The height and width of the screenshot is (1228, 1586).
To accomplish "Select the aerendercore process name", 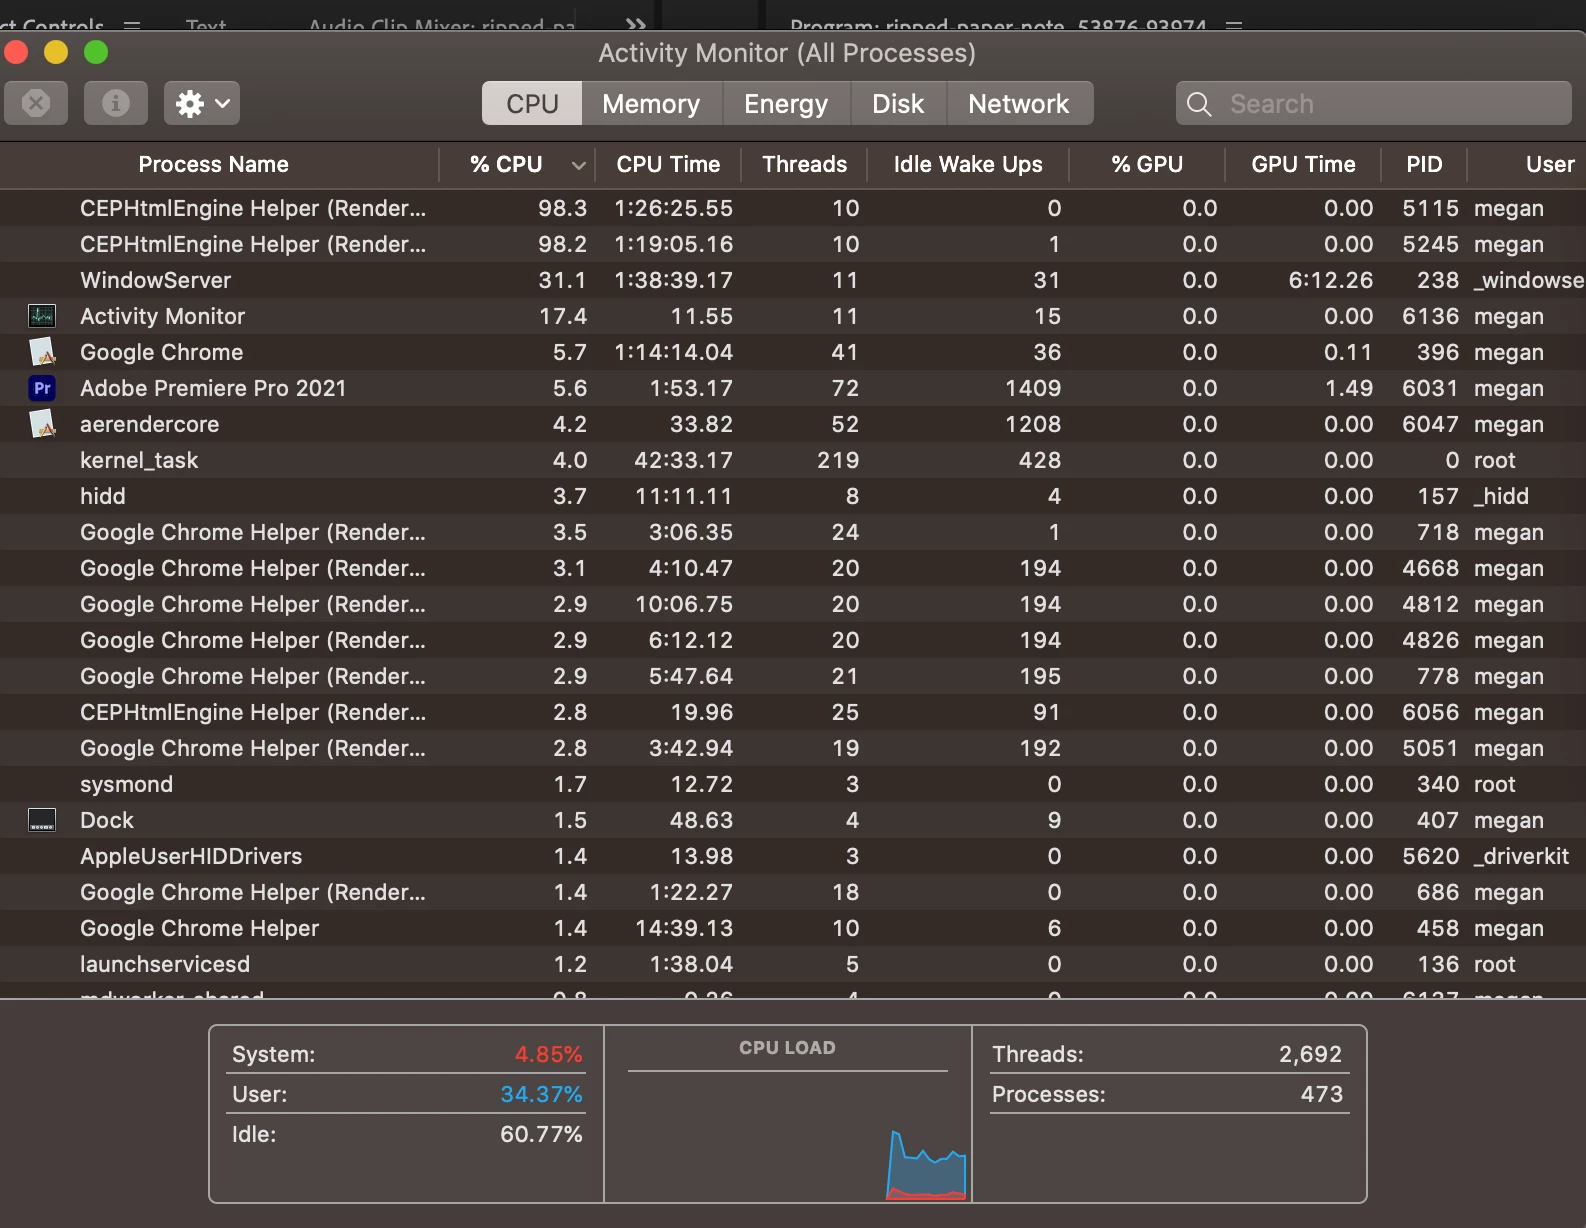I will coord(149,424).
